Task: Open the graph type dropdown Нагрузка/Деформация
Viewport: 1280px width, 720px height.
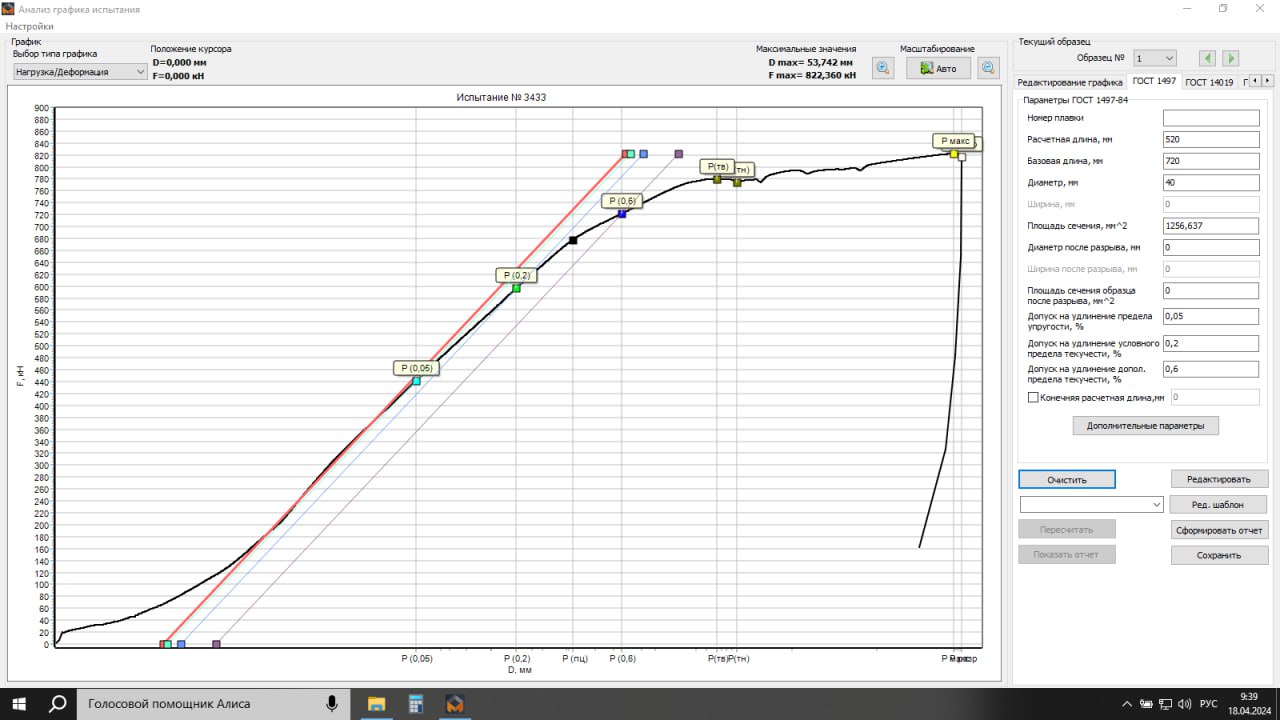Action: [x=80, y=72]
